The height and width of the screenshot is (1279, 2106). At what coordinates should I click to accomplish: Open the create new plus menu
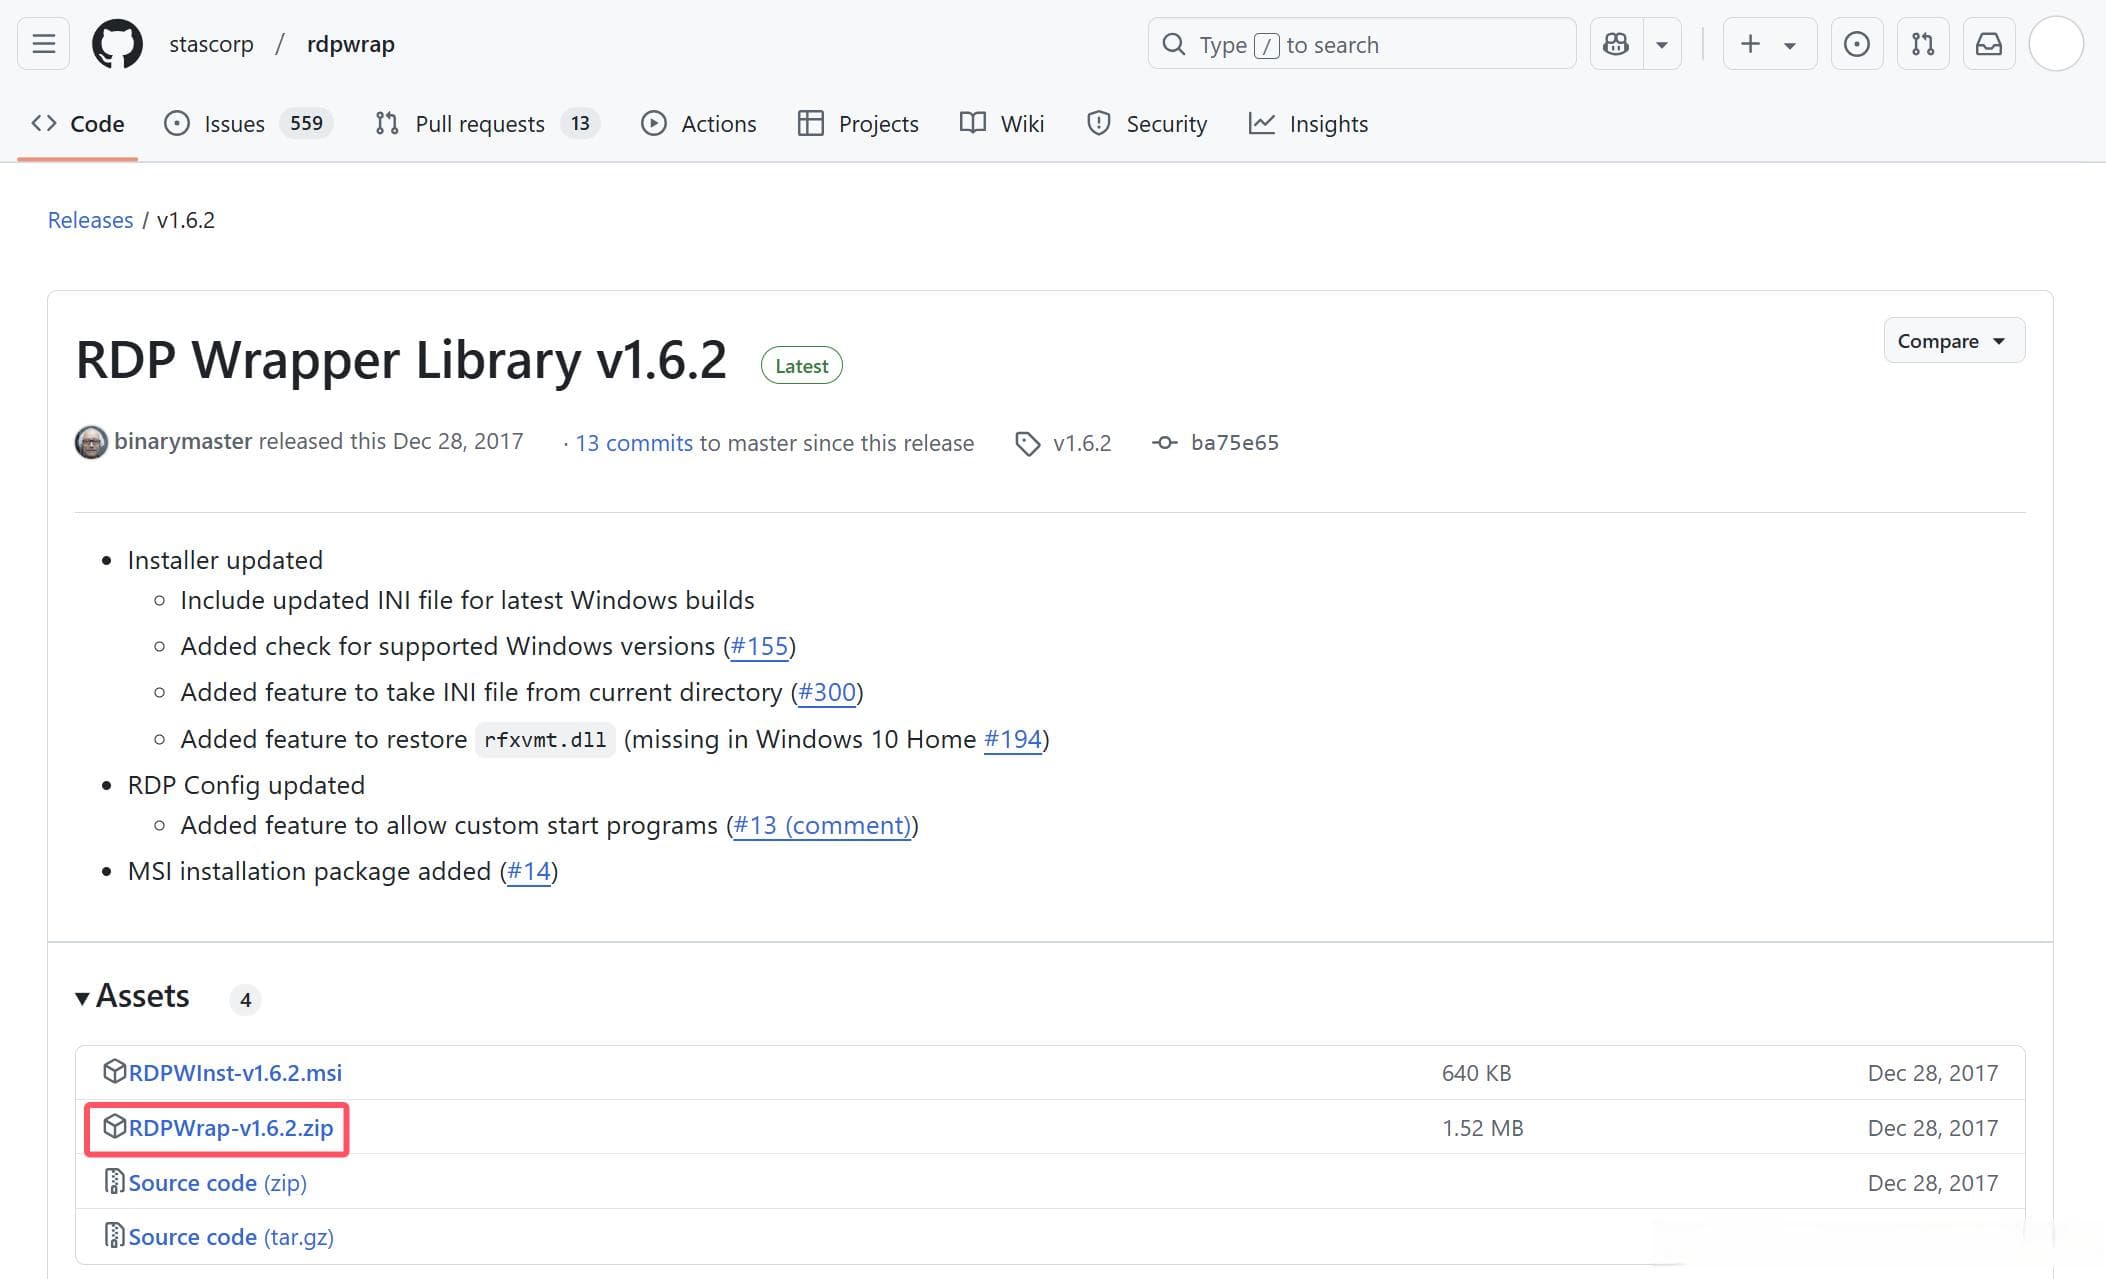pos(1769,44)
